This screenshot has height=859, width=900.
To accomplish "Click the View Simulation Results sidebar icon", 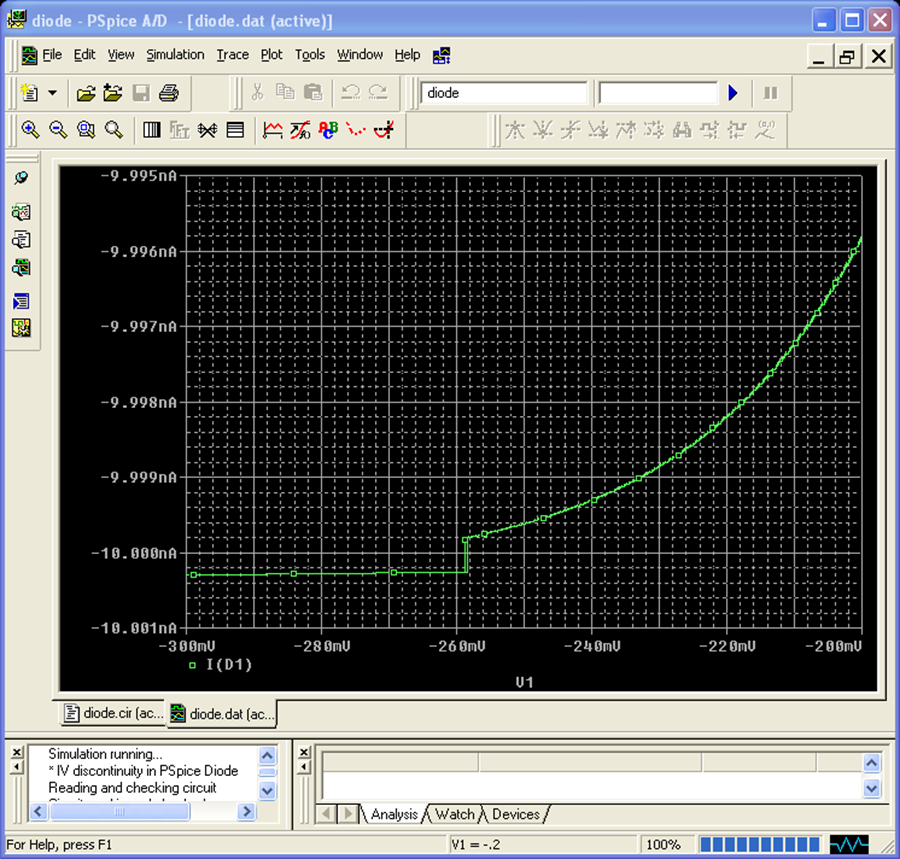I will [x=21, y=212].
